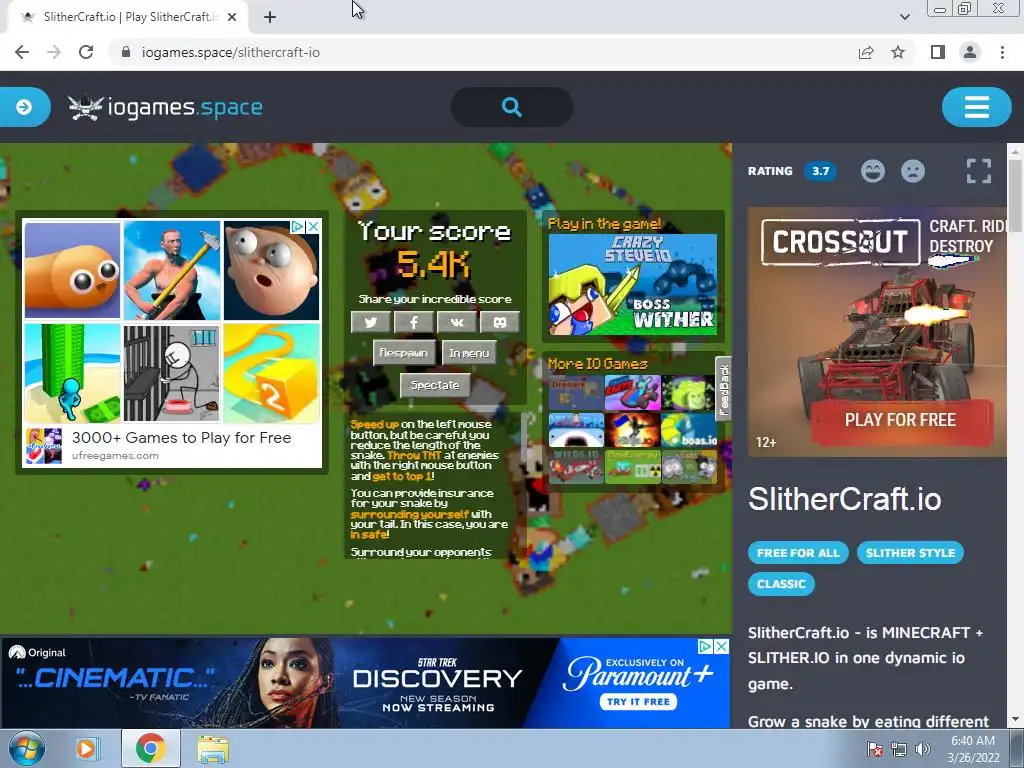
Task: Click the Respawn button
Action: (404, 353)
